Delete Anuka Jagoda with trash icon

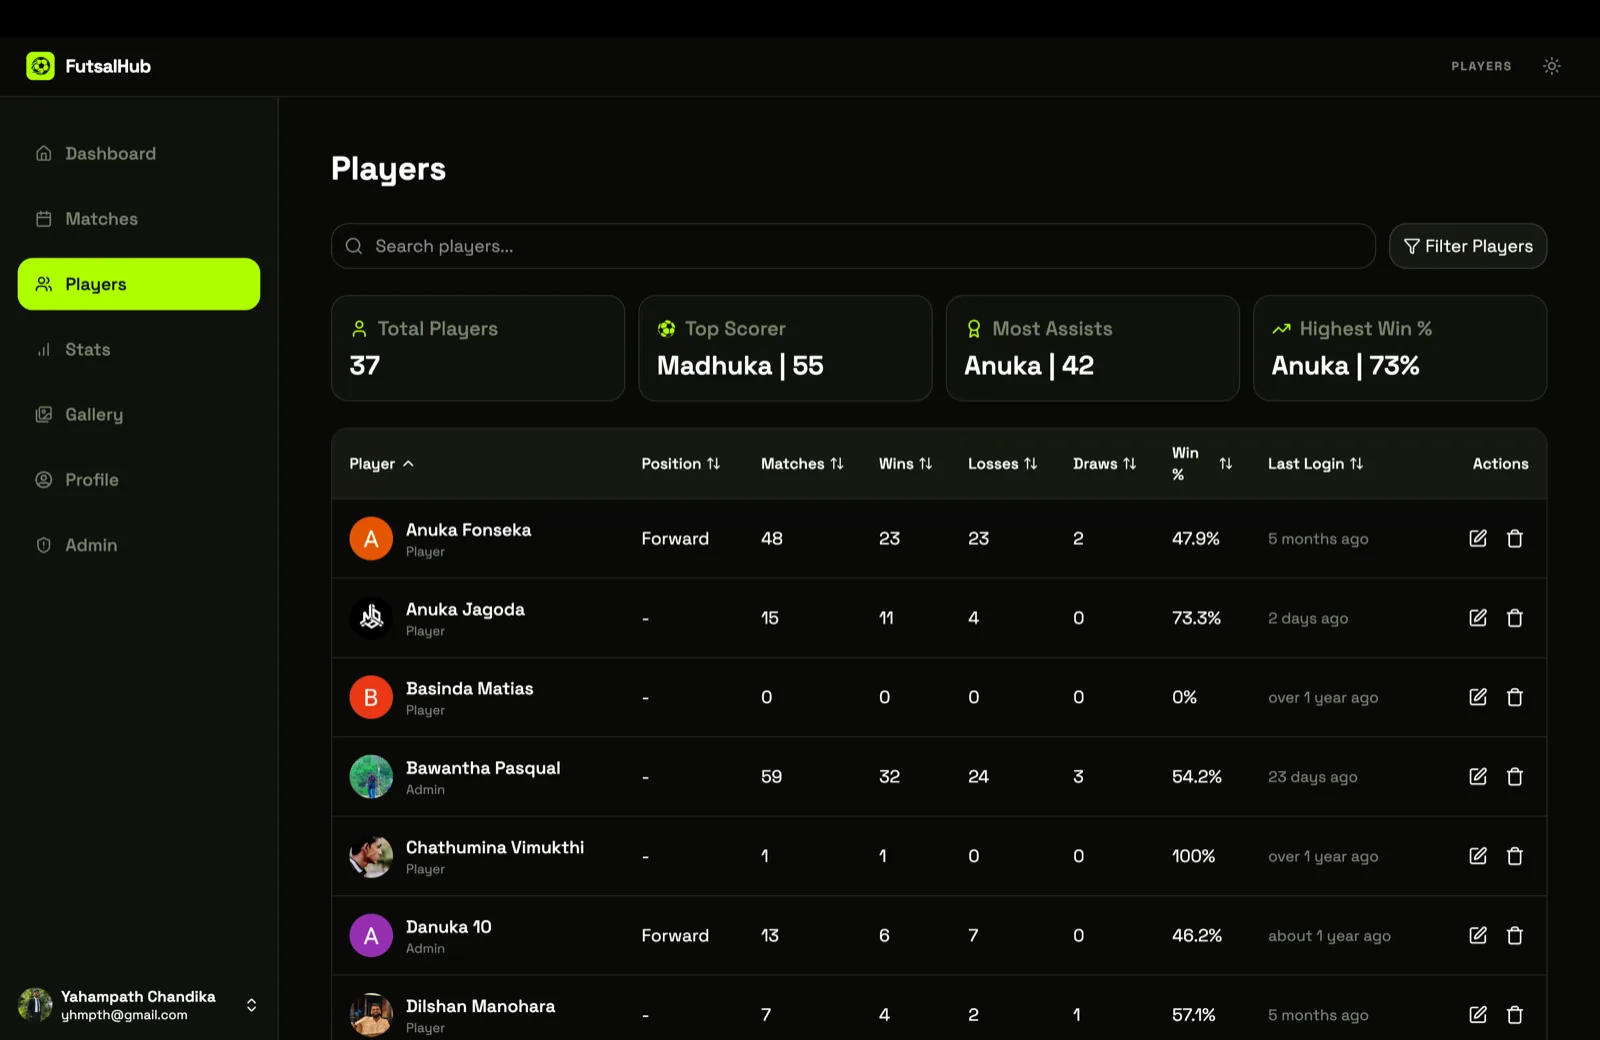pos(1515,618)
